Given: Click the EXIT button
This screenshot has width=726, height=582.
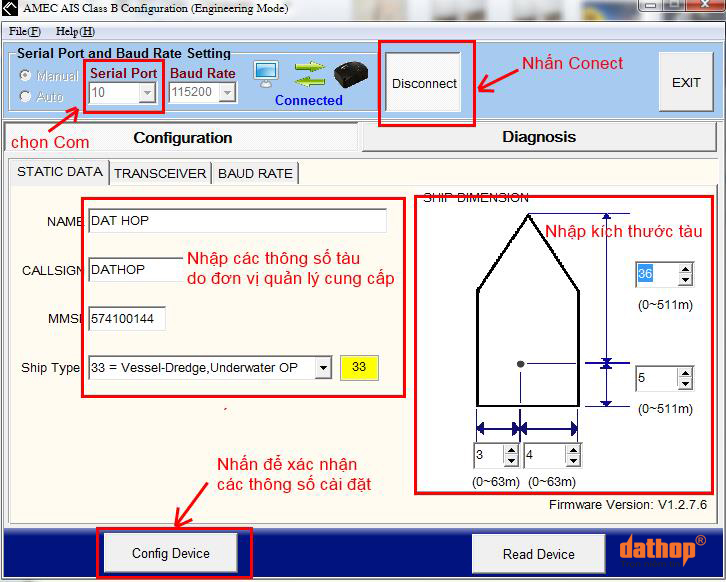Looking at the screenshot, I should 686,82.
